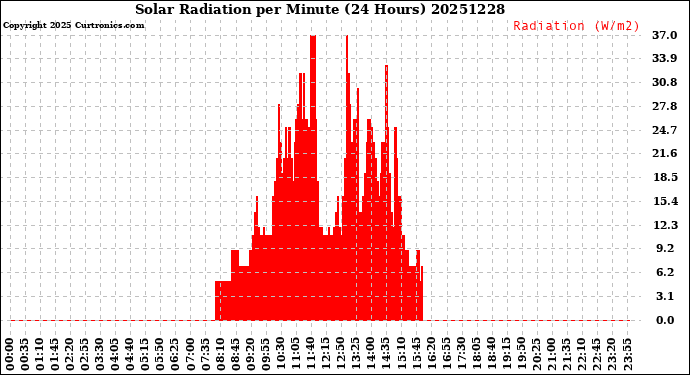This screenshot has height=375, width=690.
Task: Click the x-axis time label 08:10
Action: pyautogui.click(x=220, y=355)
